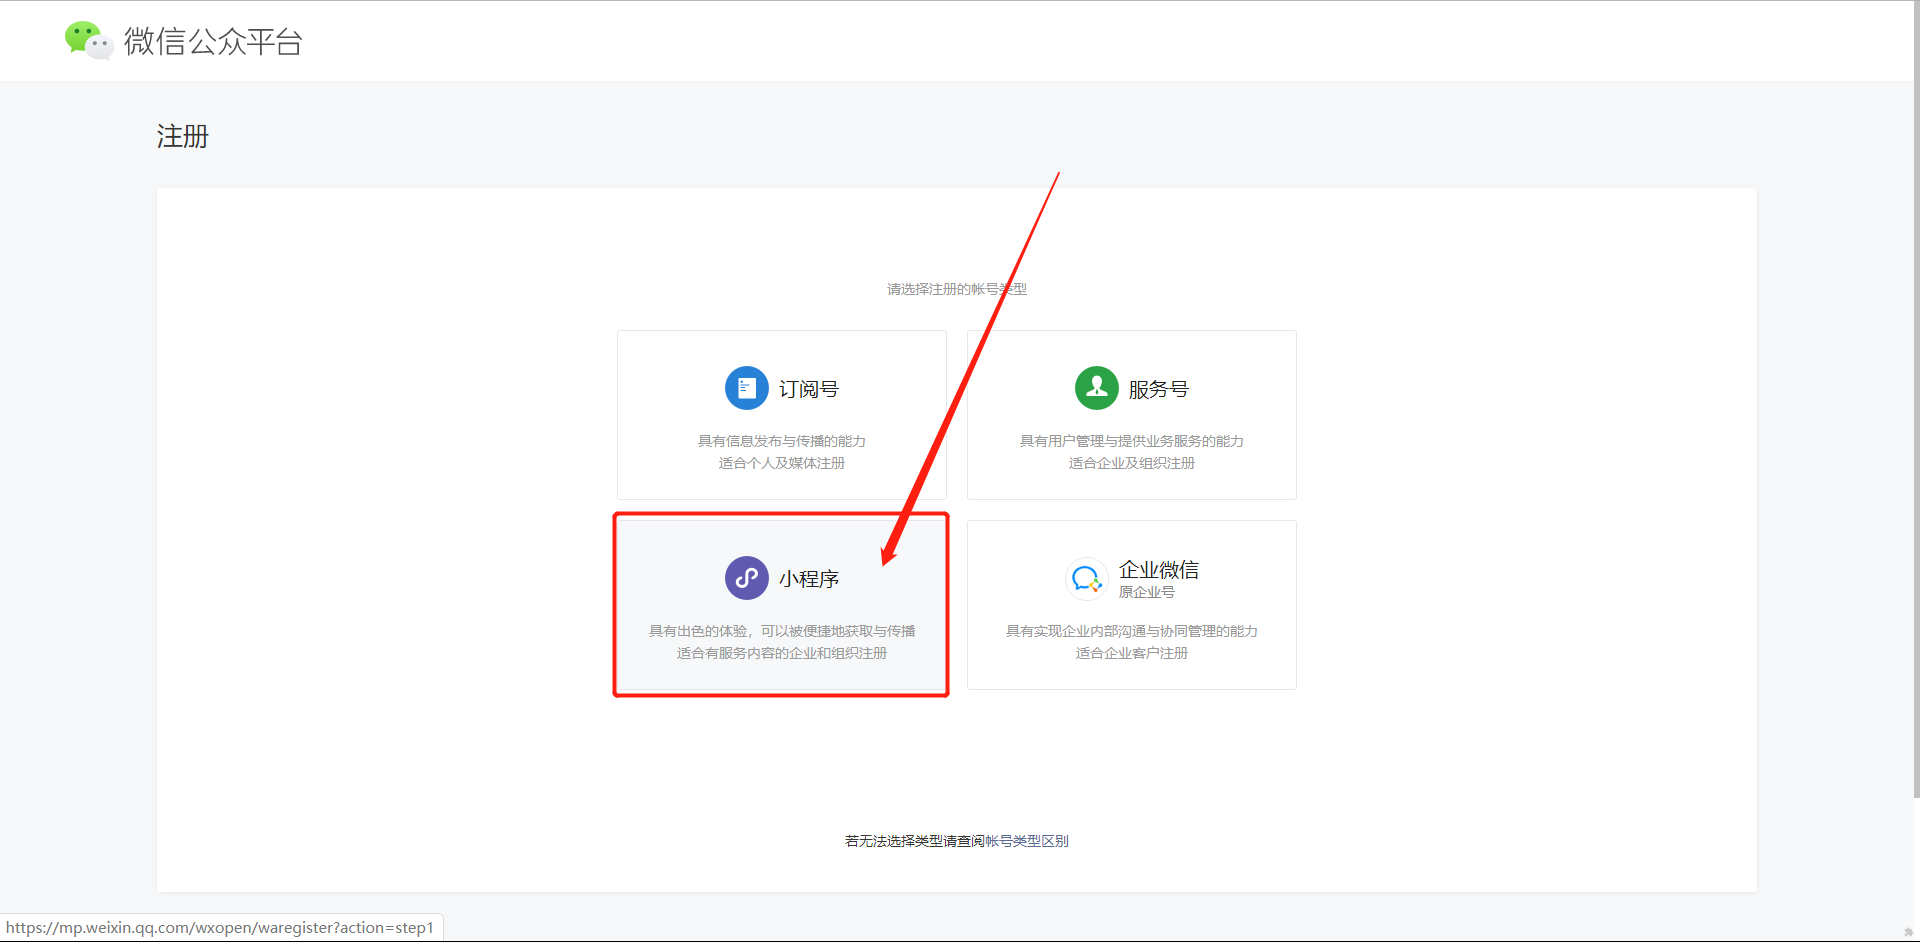Click the green 服务号 person icon
Viewport: 1920px width, 942px height.
pyautogui.click(x=1096, y=388)
